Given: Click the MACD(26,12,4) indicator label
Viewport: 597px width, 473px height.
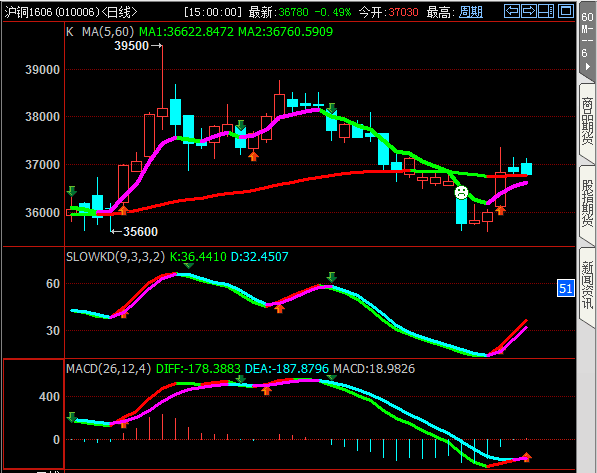Looking at the screenshot, I should click(109, 369).
